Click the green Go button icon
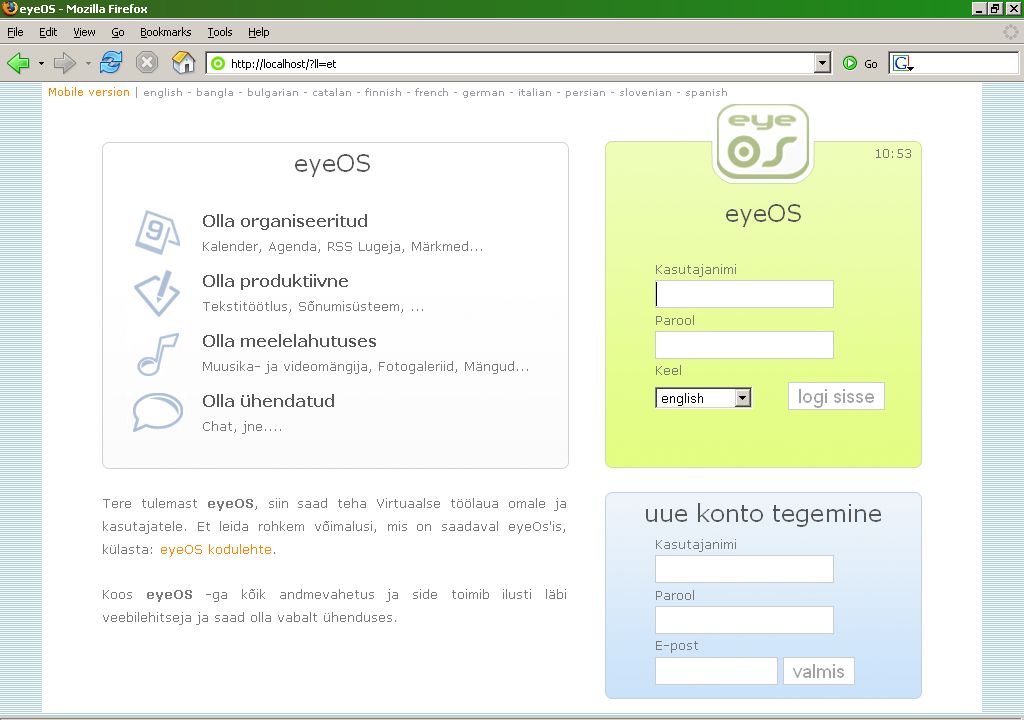Screen dimensions: 1024x720 click(x=850, y=63)
